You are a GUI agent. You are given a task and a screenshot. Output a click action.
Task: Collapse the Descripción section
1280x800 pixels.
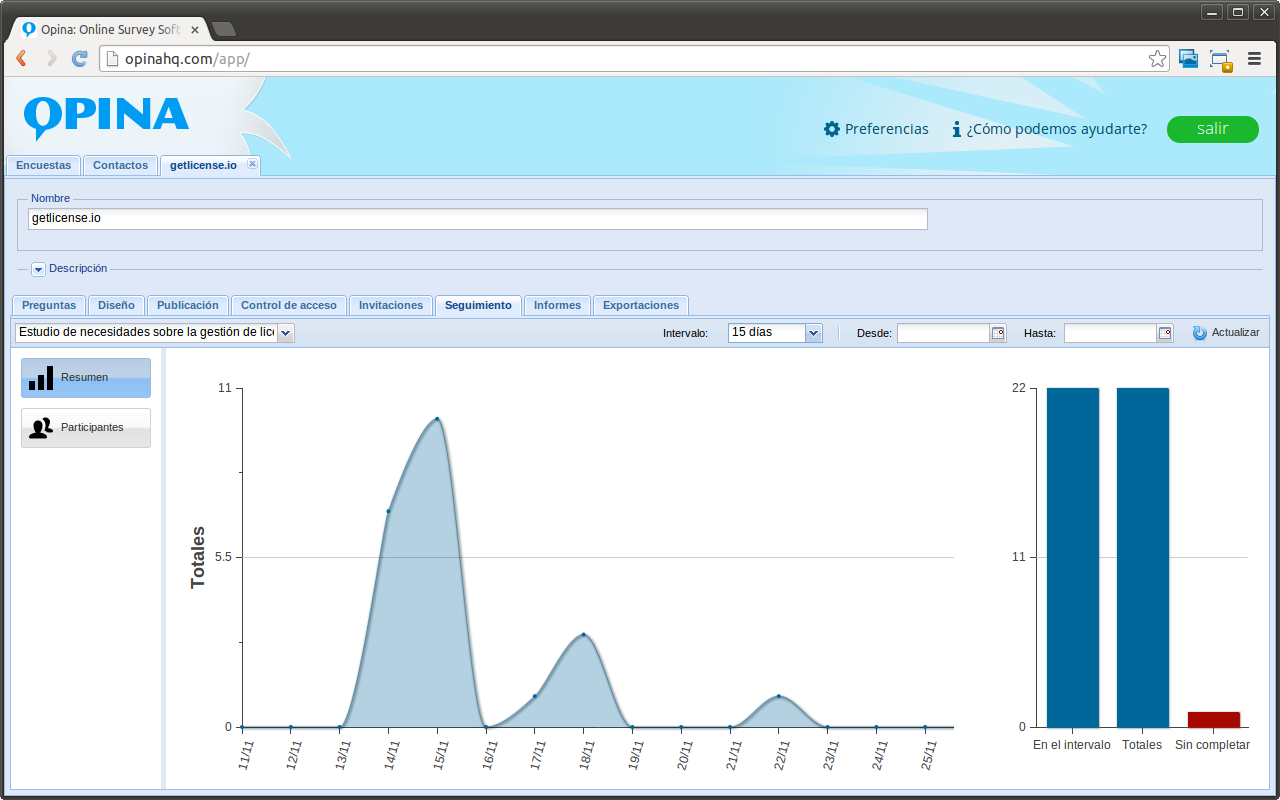click(38, 269)
